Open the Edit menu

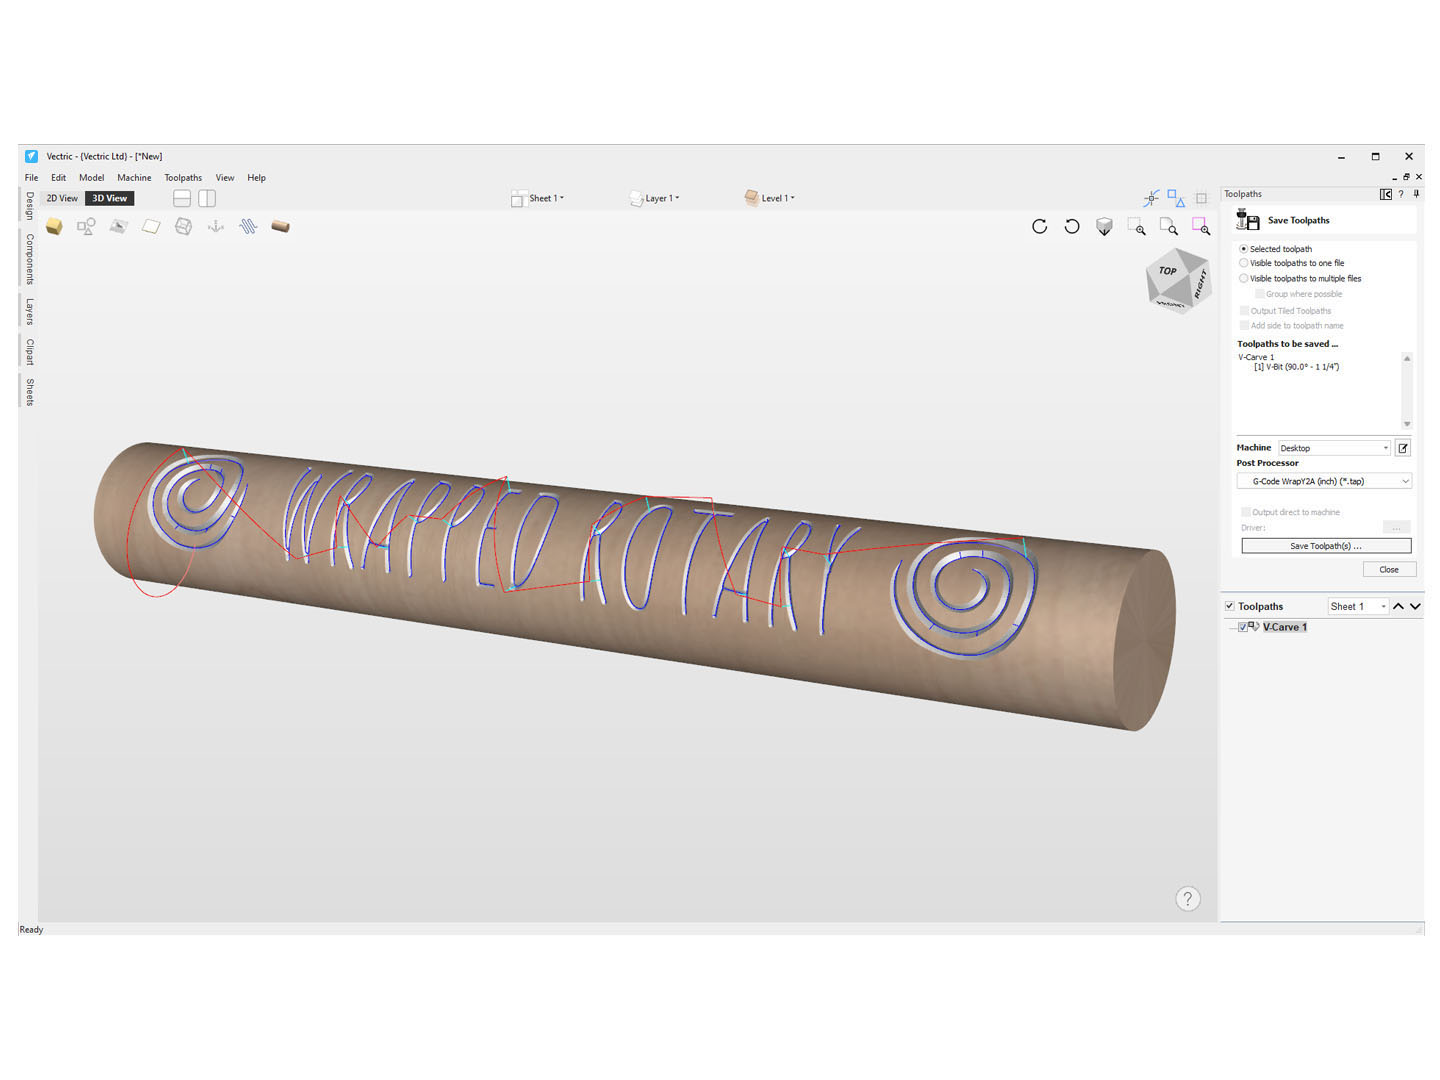(59, 178)
